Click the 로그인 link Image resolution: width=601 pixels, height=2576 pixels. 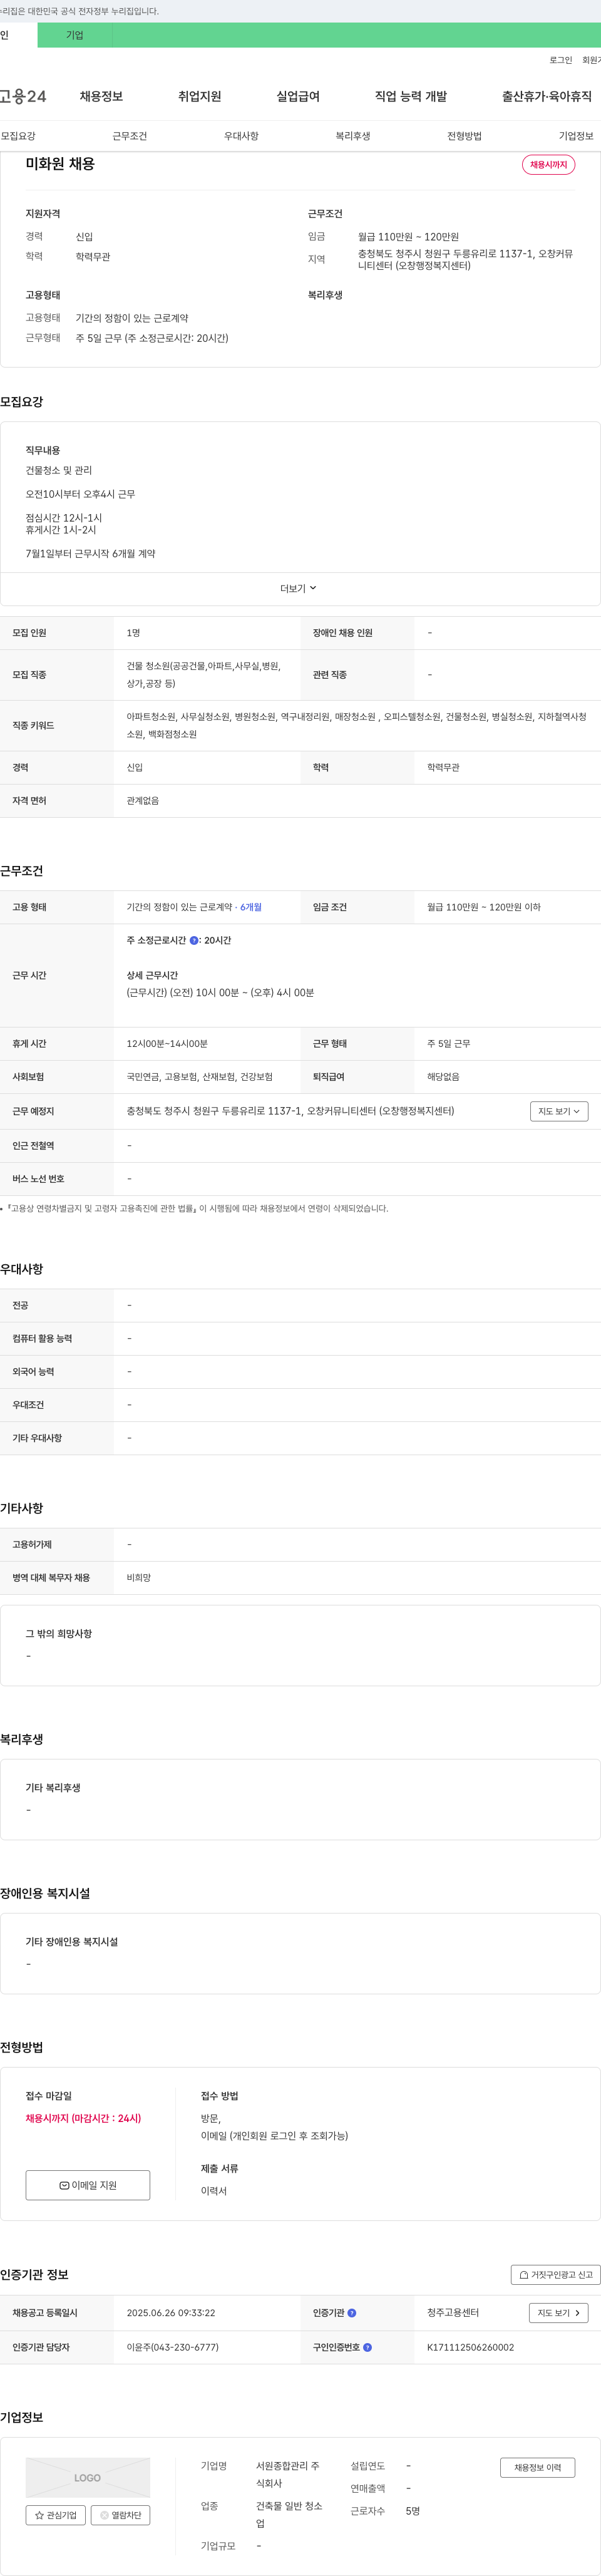click(x=561, y=60)
